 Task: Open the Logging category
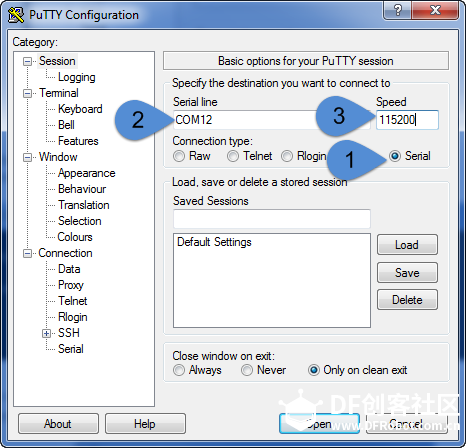coord(77,77)
